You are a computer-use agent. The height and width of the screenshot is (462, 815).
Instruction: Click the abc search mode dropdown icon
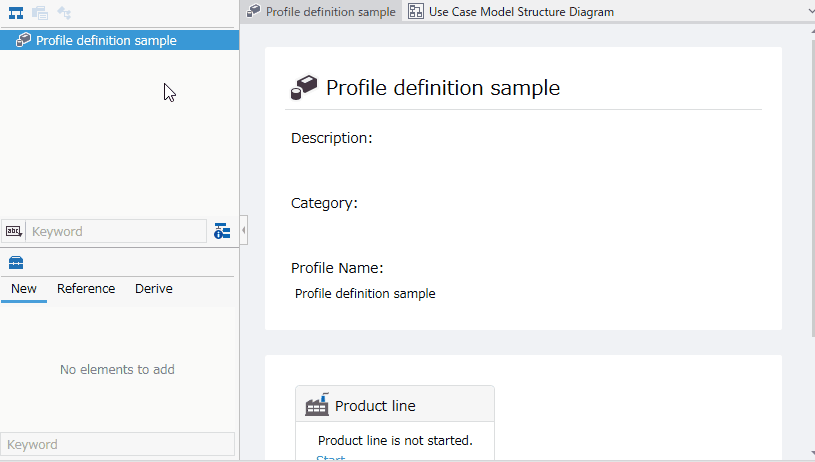click(x=14, y=231)
